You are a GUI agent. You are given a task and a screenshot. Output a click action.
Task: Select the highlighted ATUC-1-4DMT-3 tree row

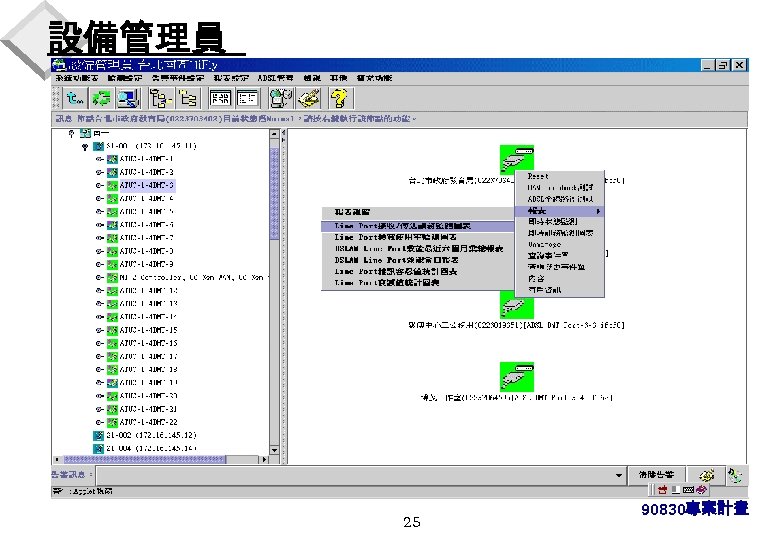click(146, 185)
